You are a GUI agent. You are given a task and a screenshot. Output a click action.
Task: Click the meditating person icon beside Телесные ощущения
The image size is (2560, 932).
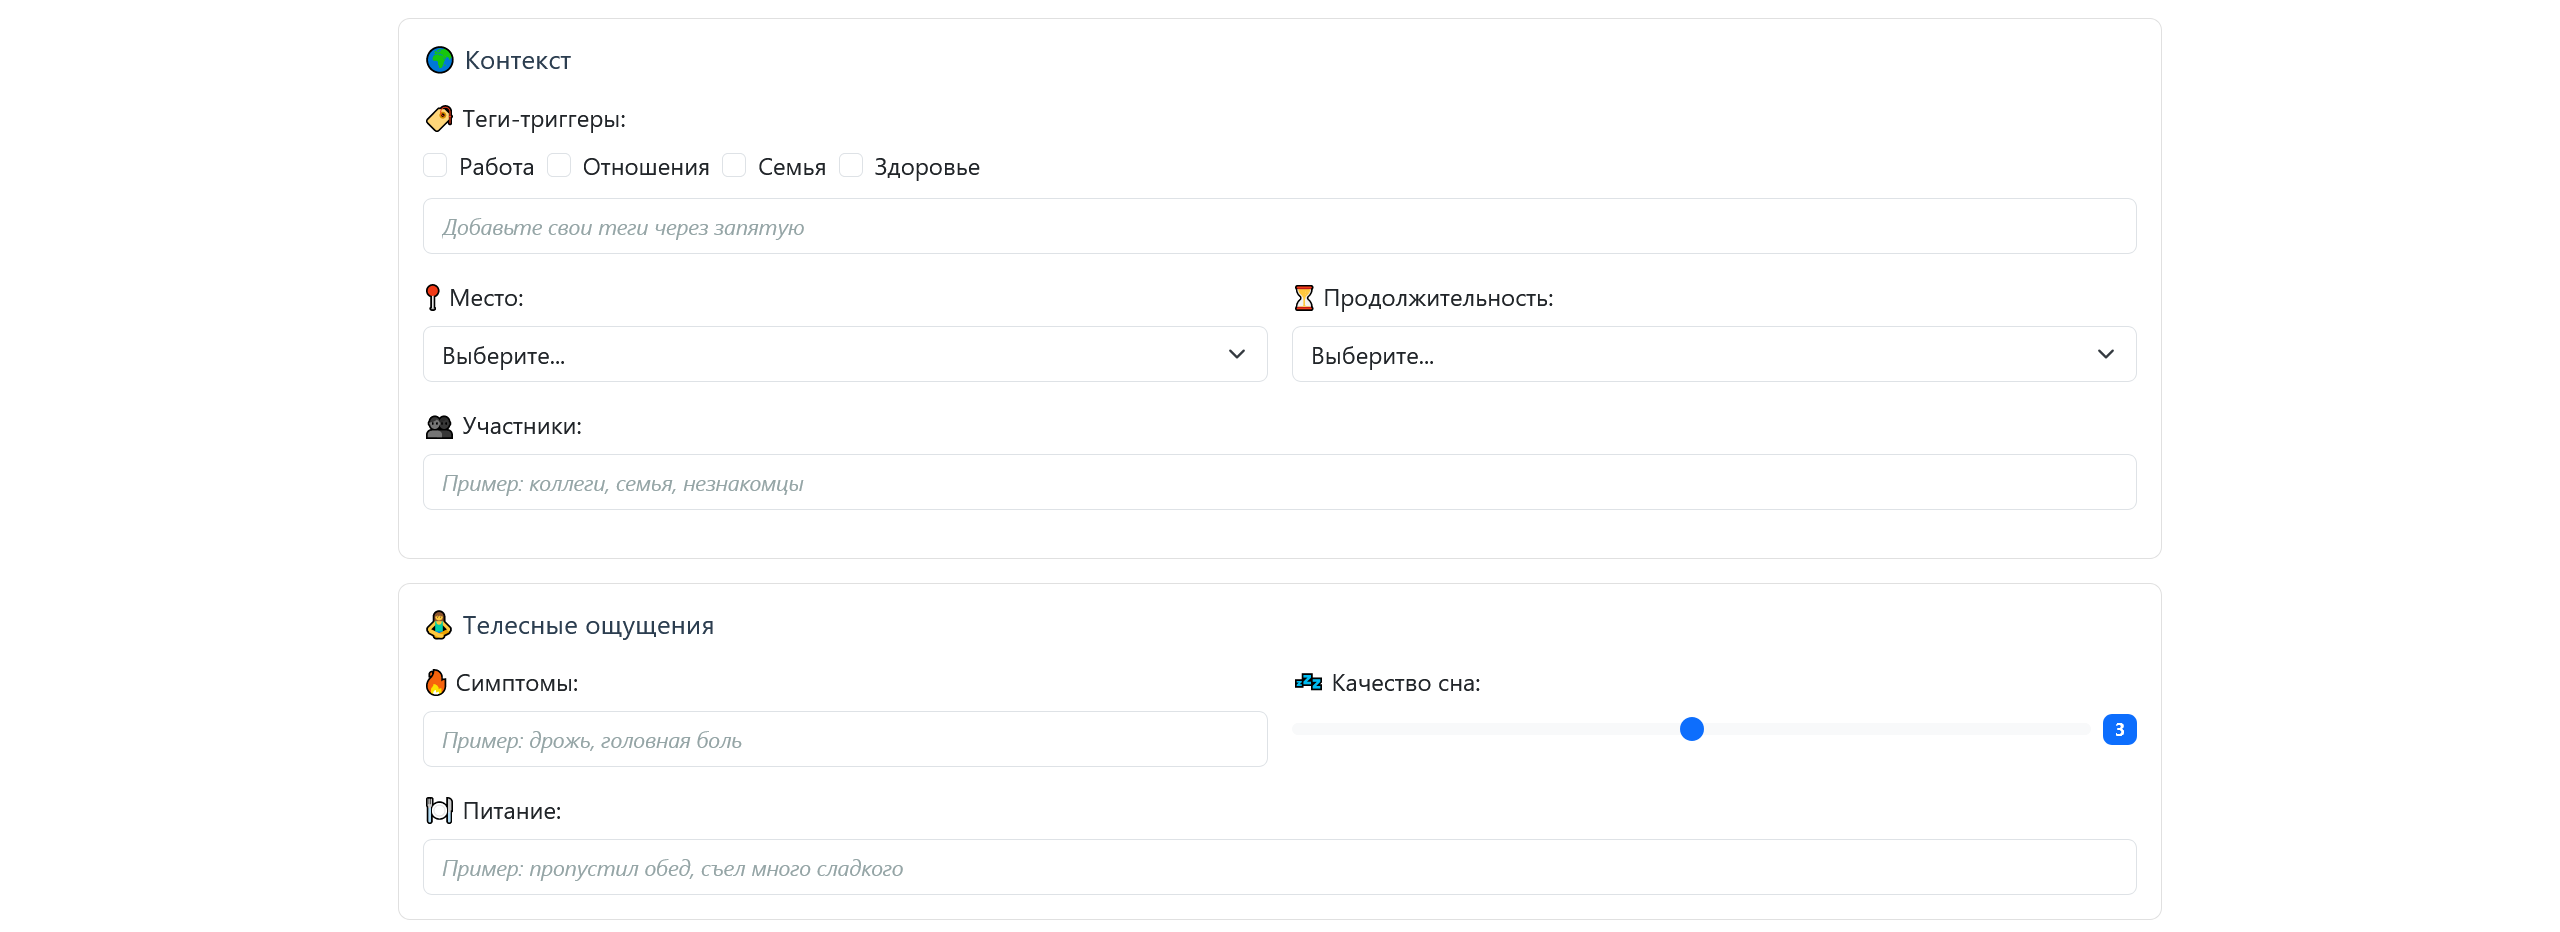[x=439, y=625]
